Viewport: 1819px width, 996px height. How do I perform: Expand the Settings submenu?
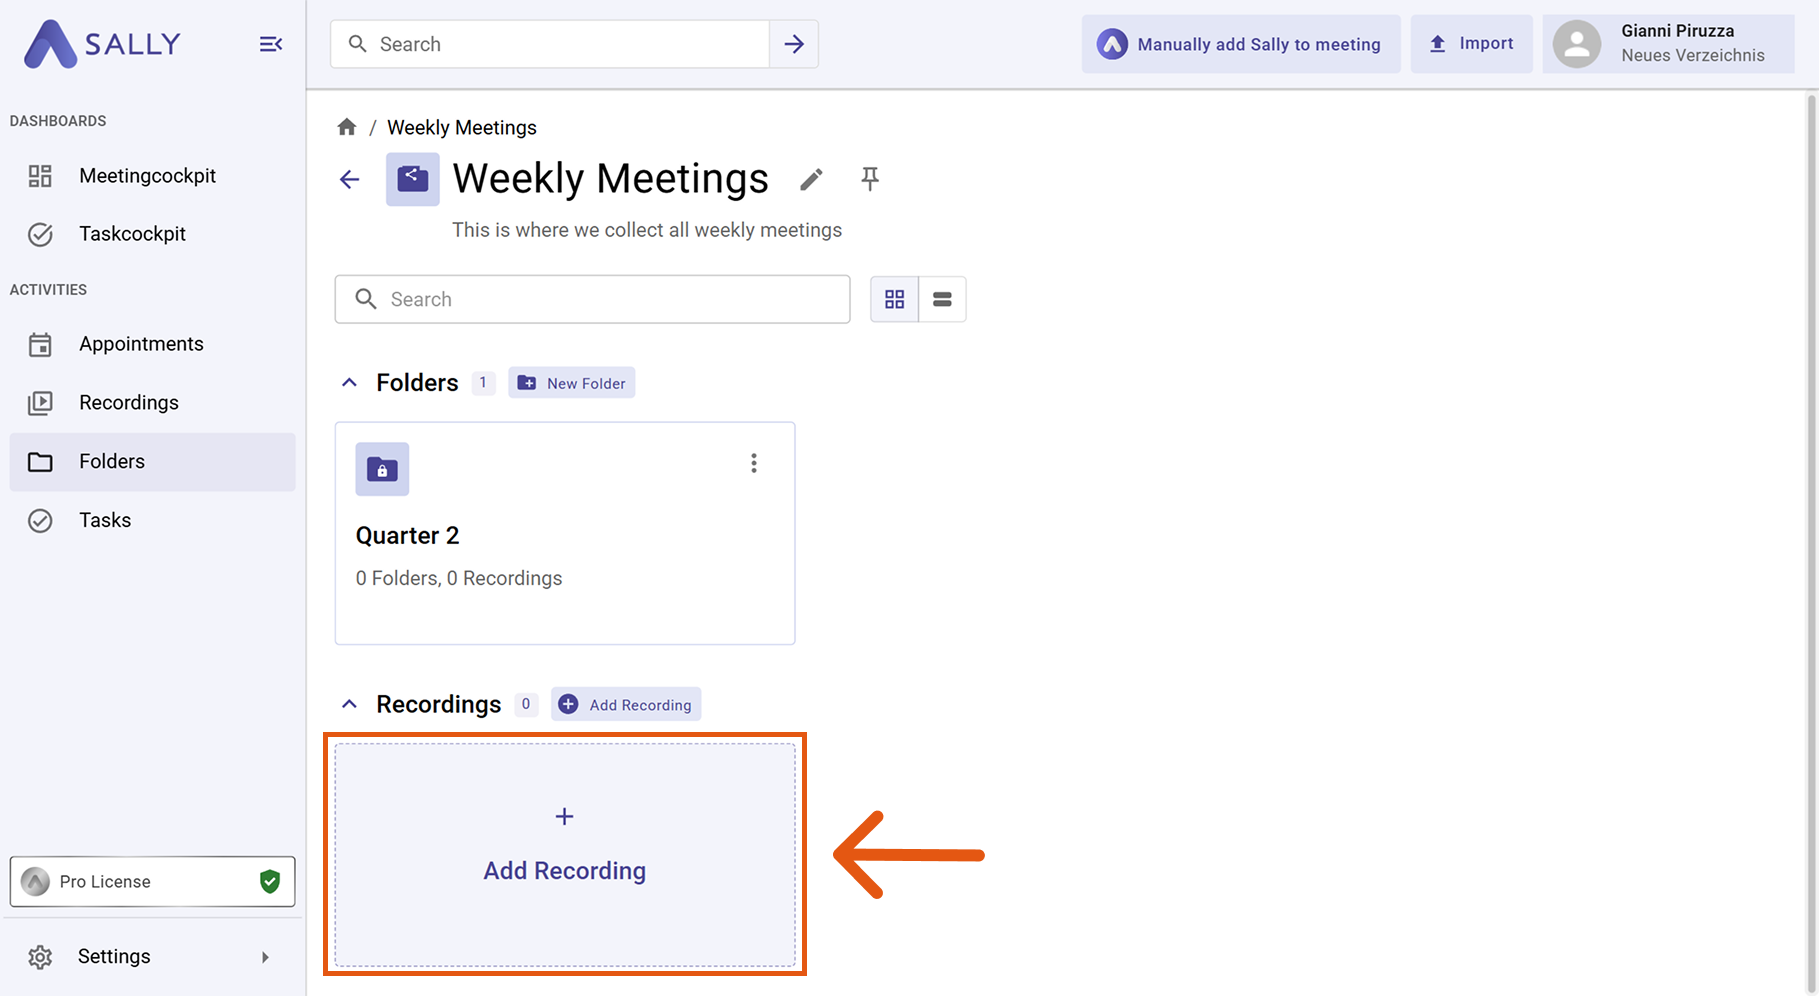265,957
